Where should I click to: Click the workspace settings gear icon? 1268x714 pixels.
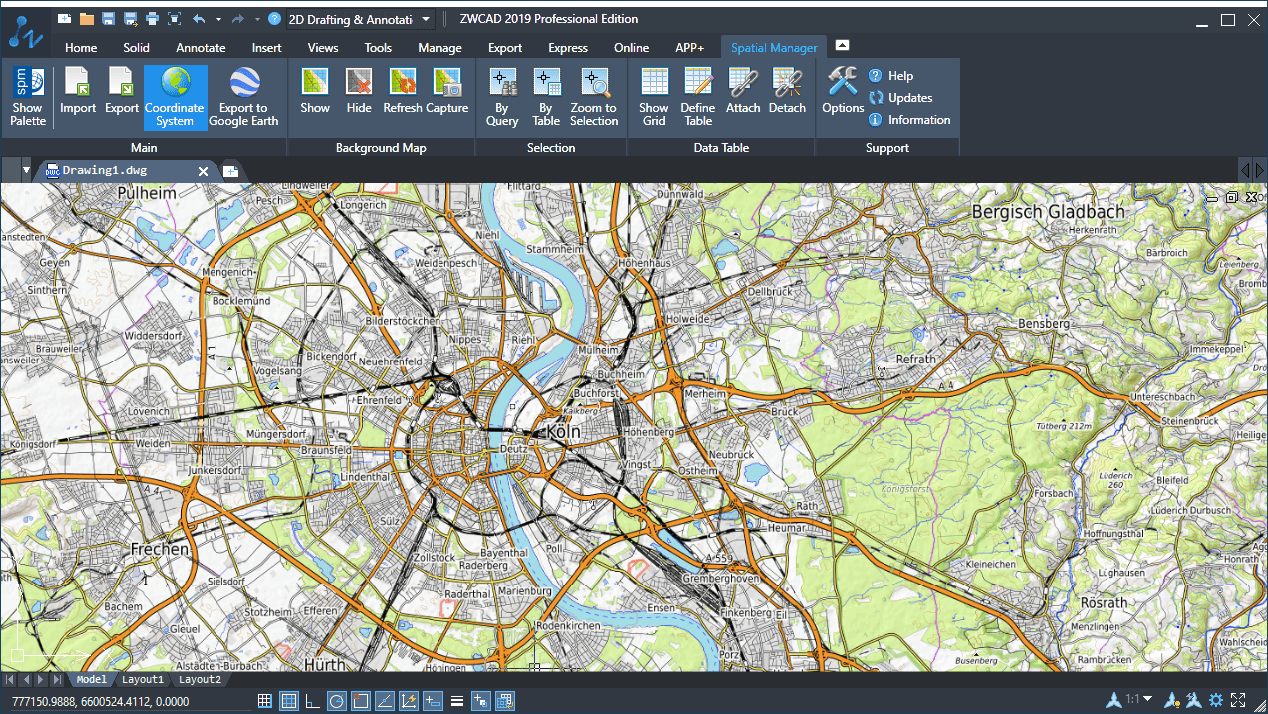[1216, 700]
